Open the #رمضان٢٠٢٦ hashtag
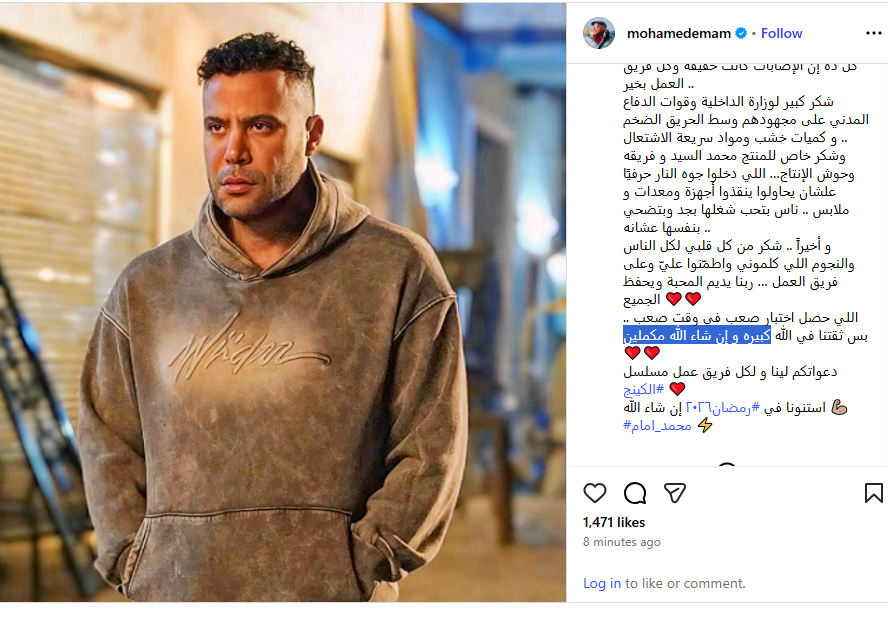 723,407
